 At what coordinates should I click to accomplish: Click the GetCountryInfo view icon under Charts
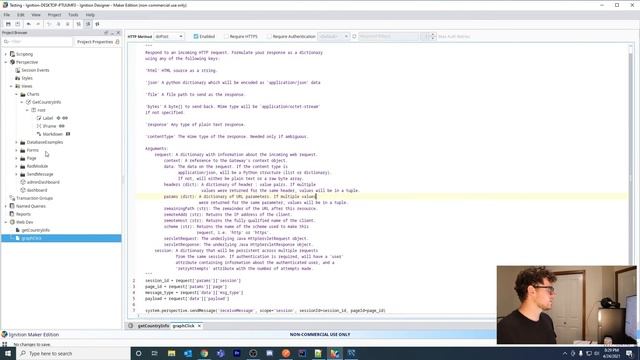[x=28, y=102]
